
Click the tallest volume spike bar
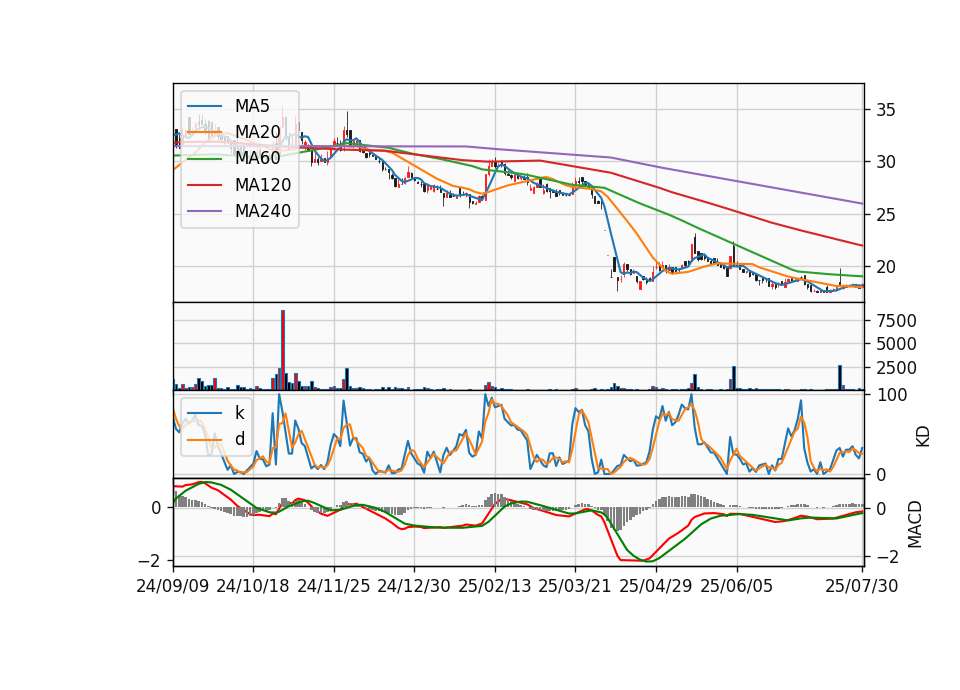tap(283, 350)
